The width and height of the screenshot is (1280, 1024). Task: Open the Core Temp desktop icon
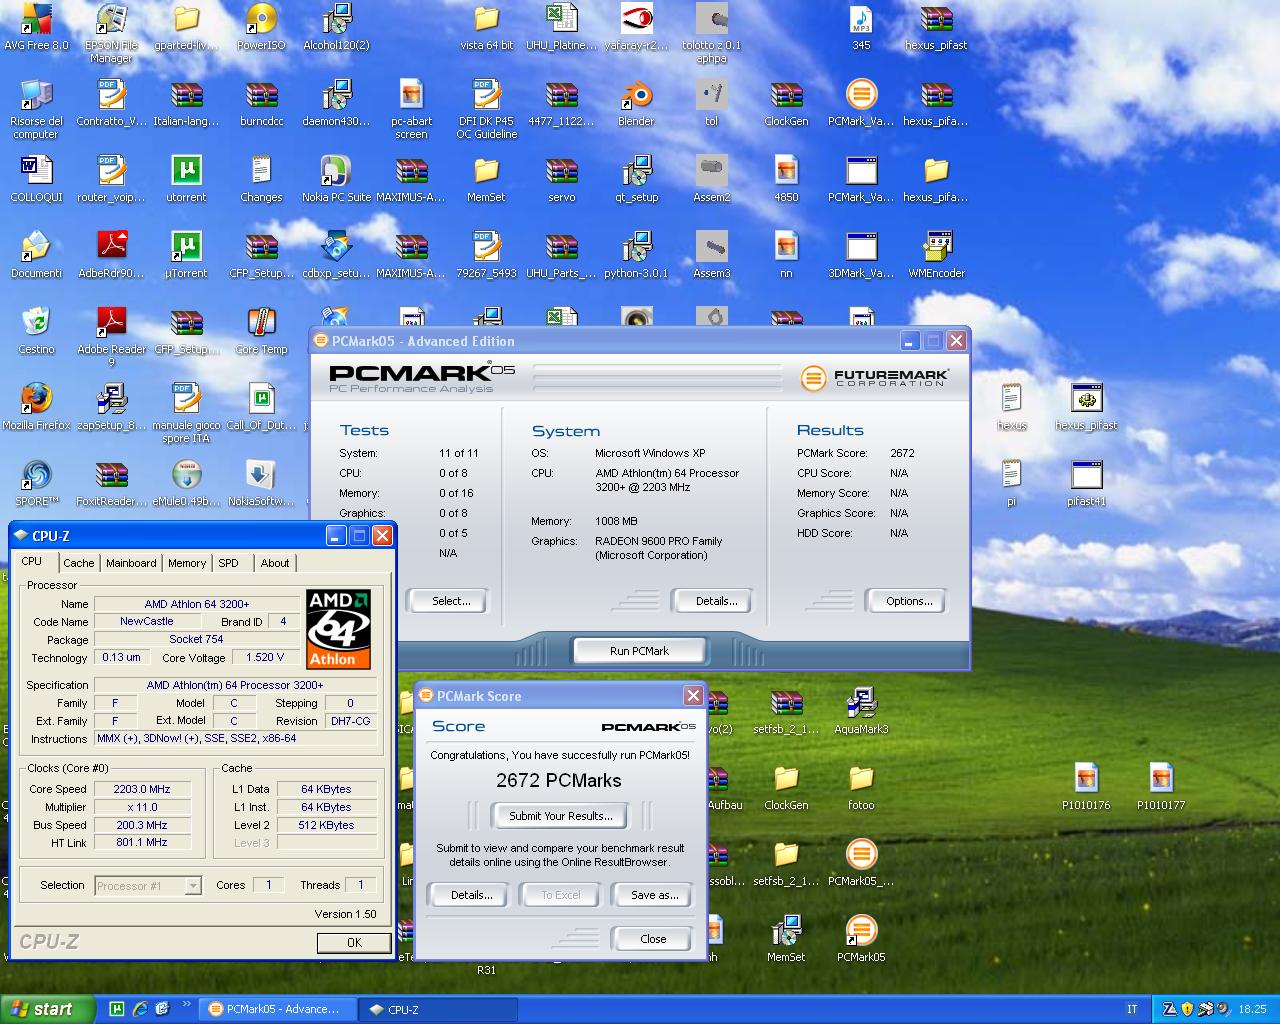tap(261, 331)
